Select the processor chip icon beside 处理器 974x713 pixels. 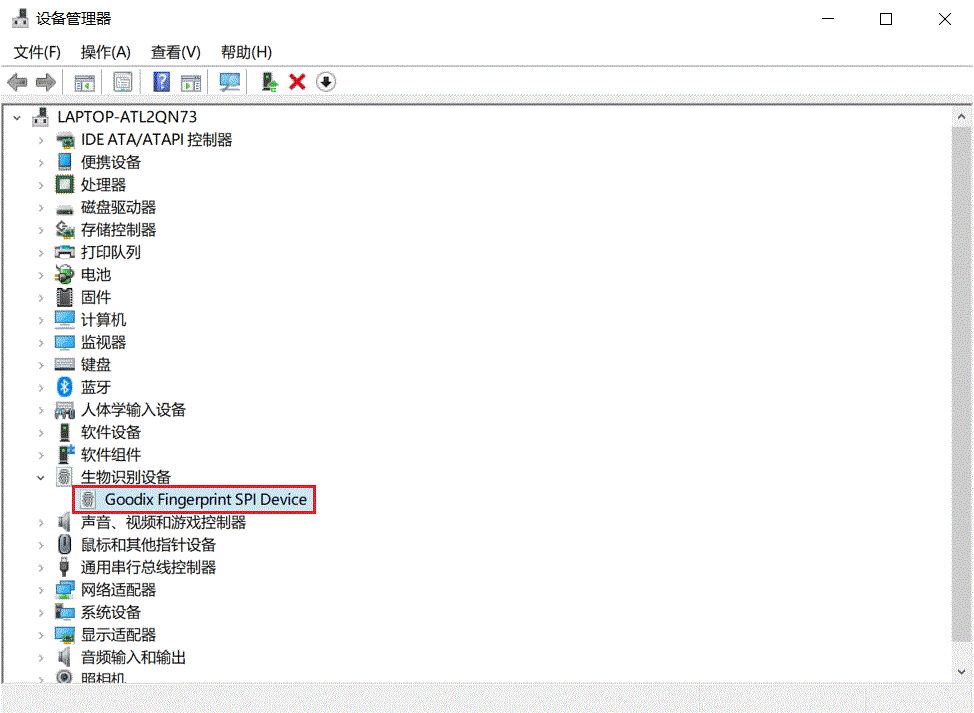[65, 184]
